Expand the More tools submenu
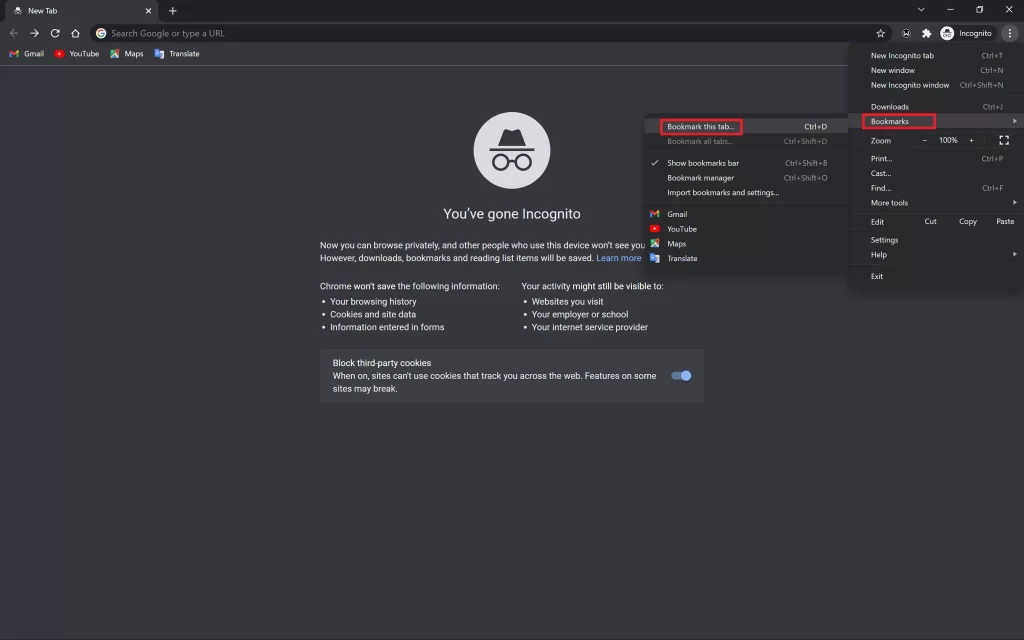The height and width of the screenshot is (640, 1024). (936, 203)
